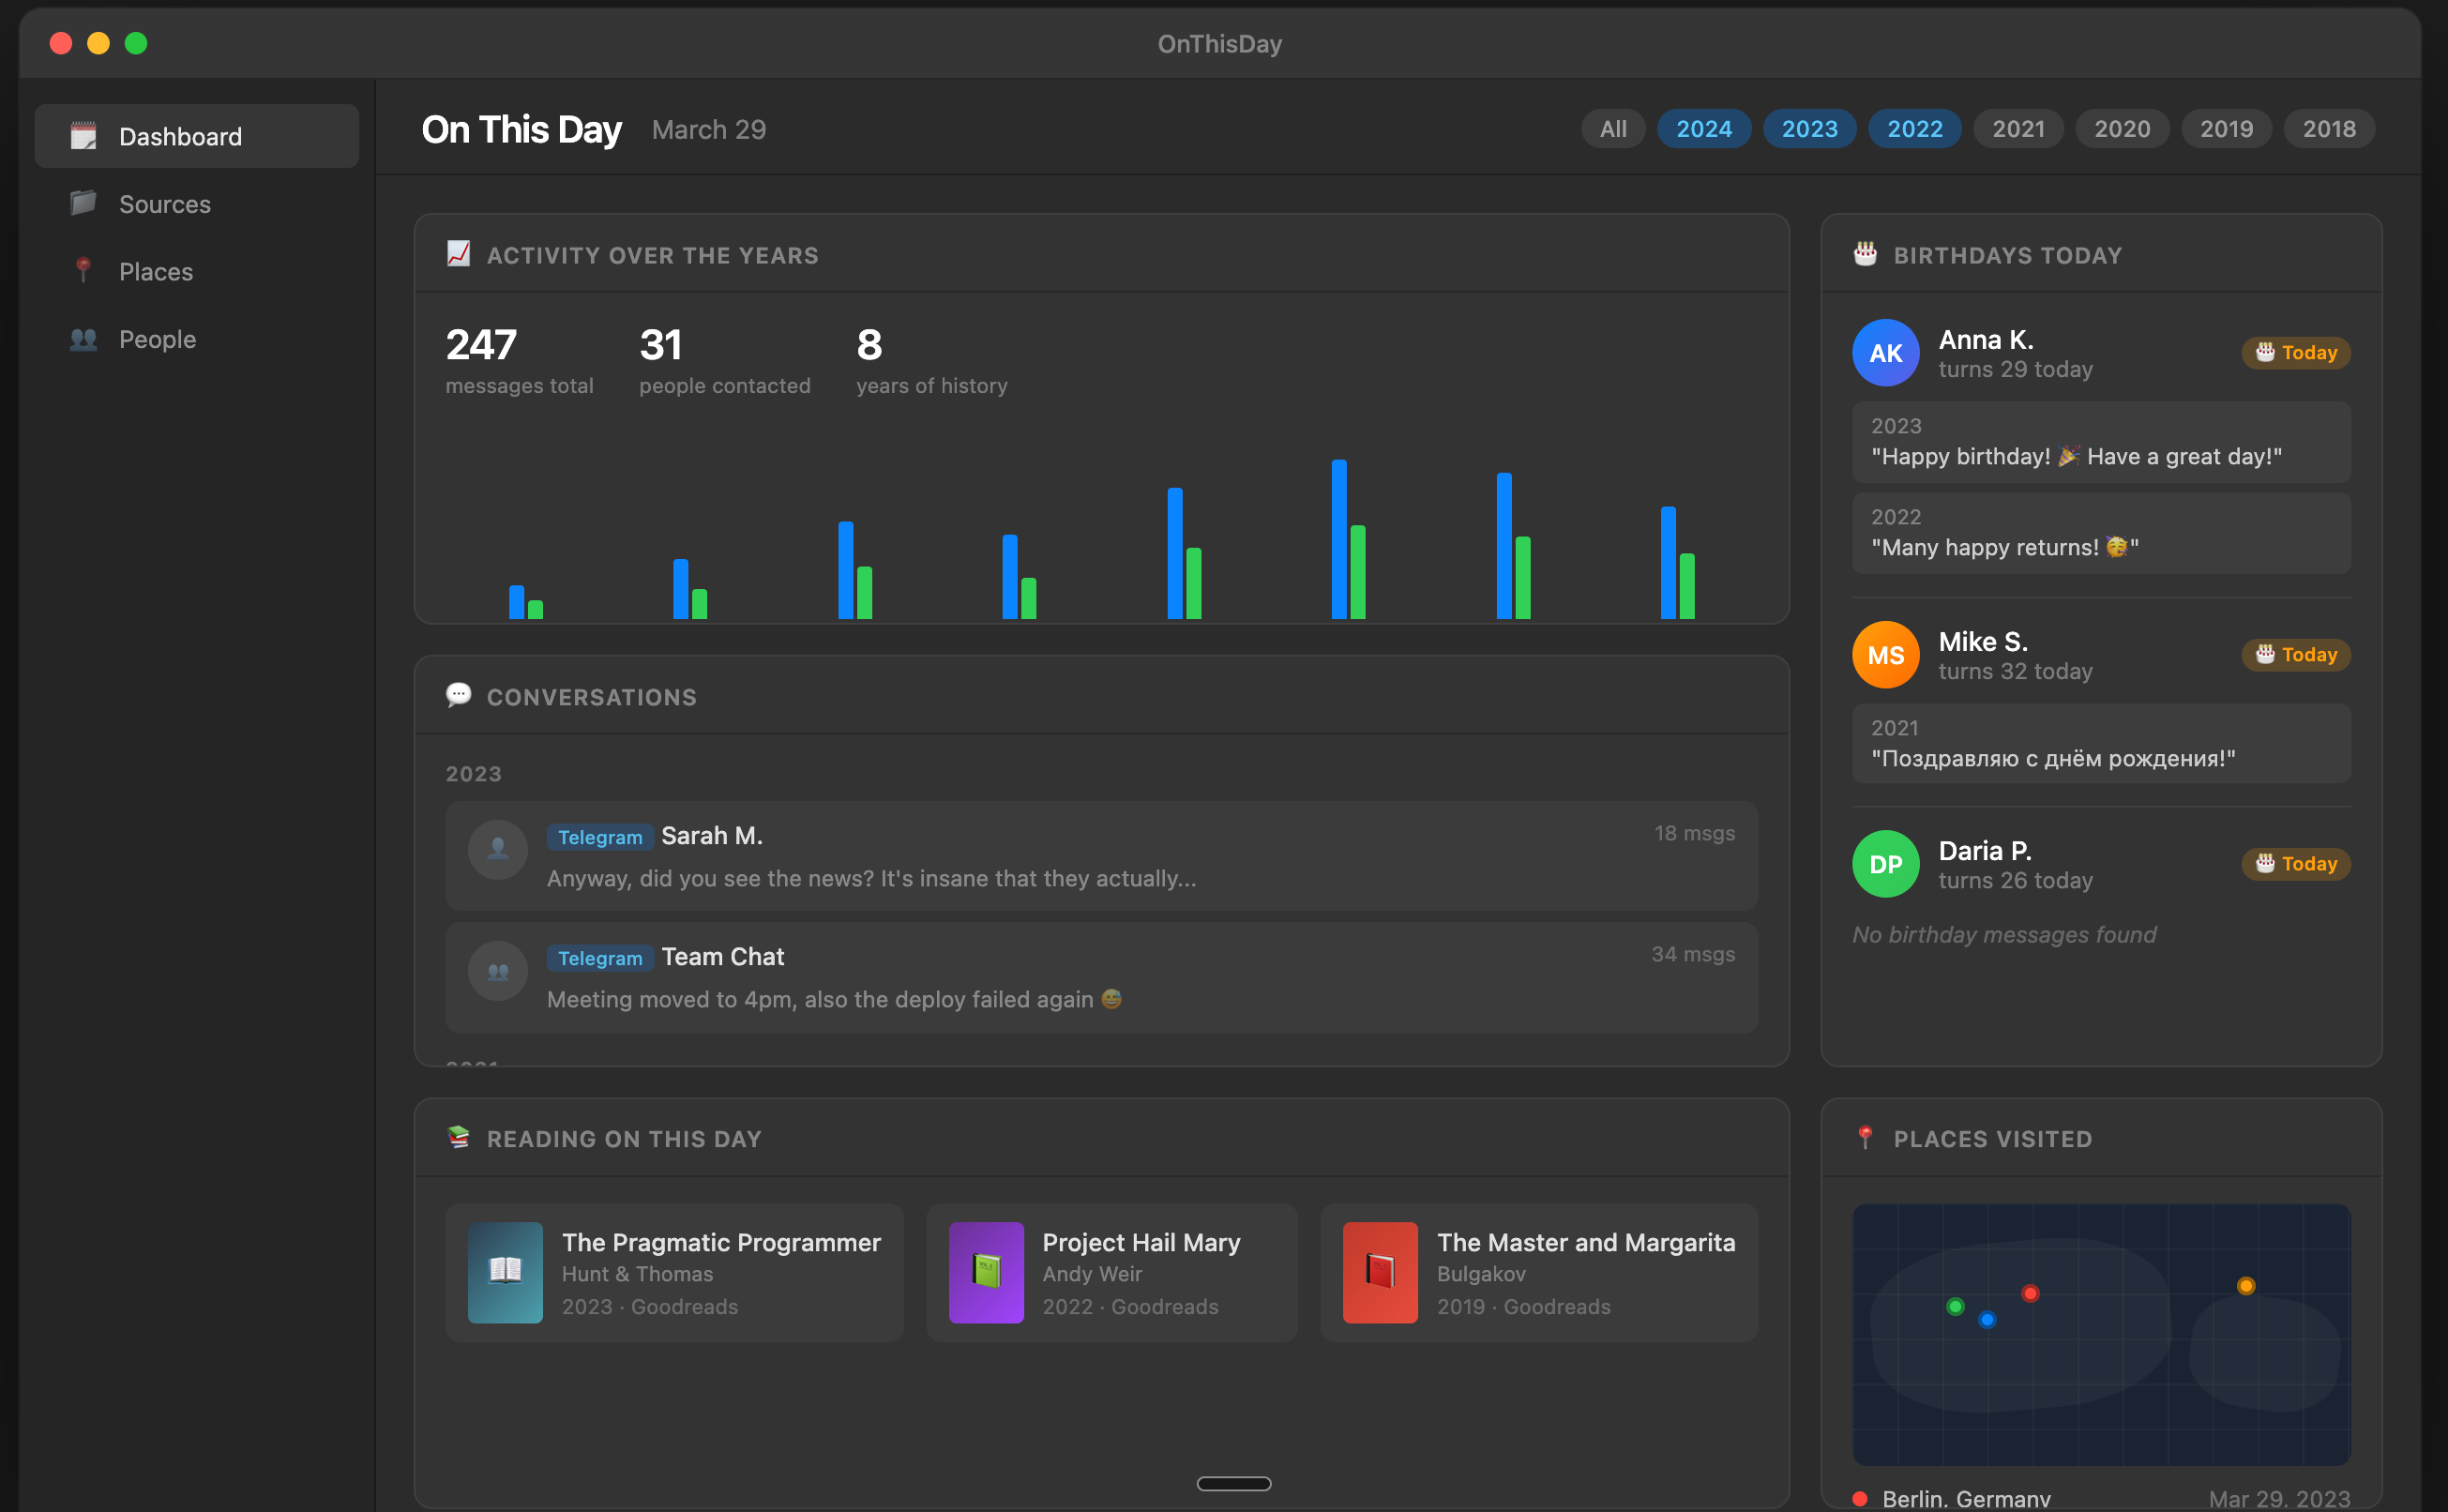Open Mike S.'s orange MS avatar
This screenshot has width=2448, height=1512.
[x=1885, y=655]
